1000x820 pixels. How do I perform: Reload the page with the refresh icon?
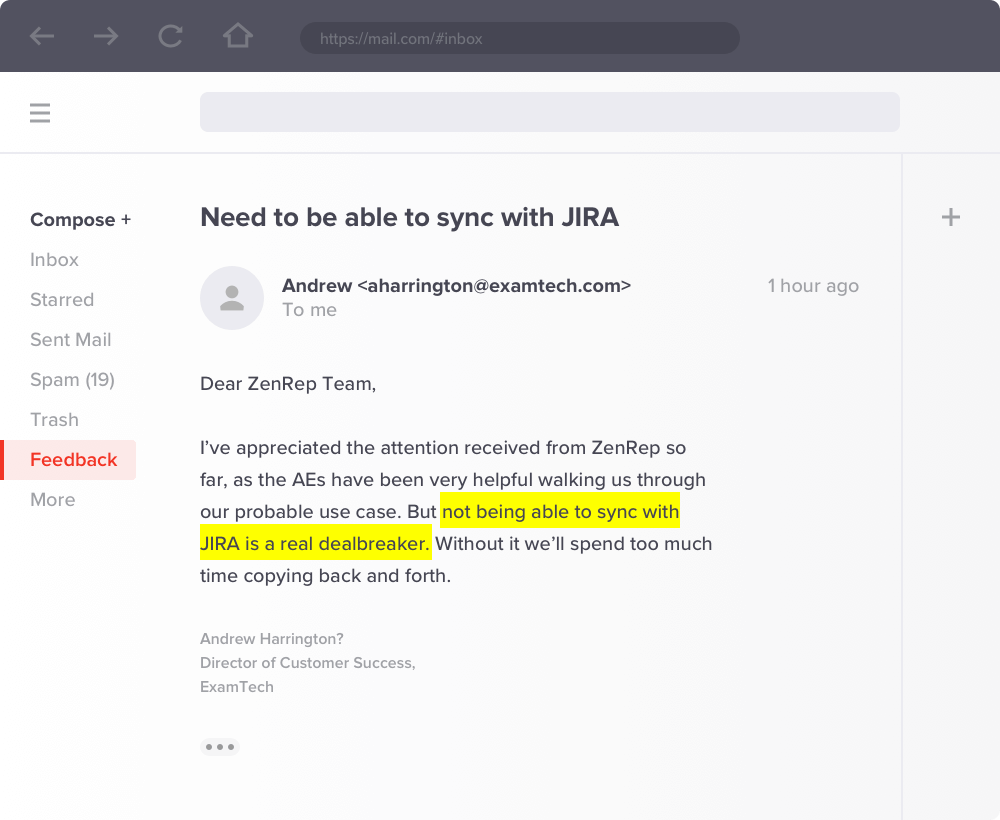170,36
